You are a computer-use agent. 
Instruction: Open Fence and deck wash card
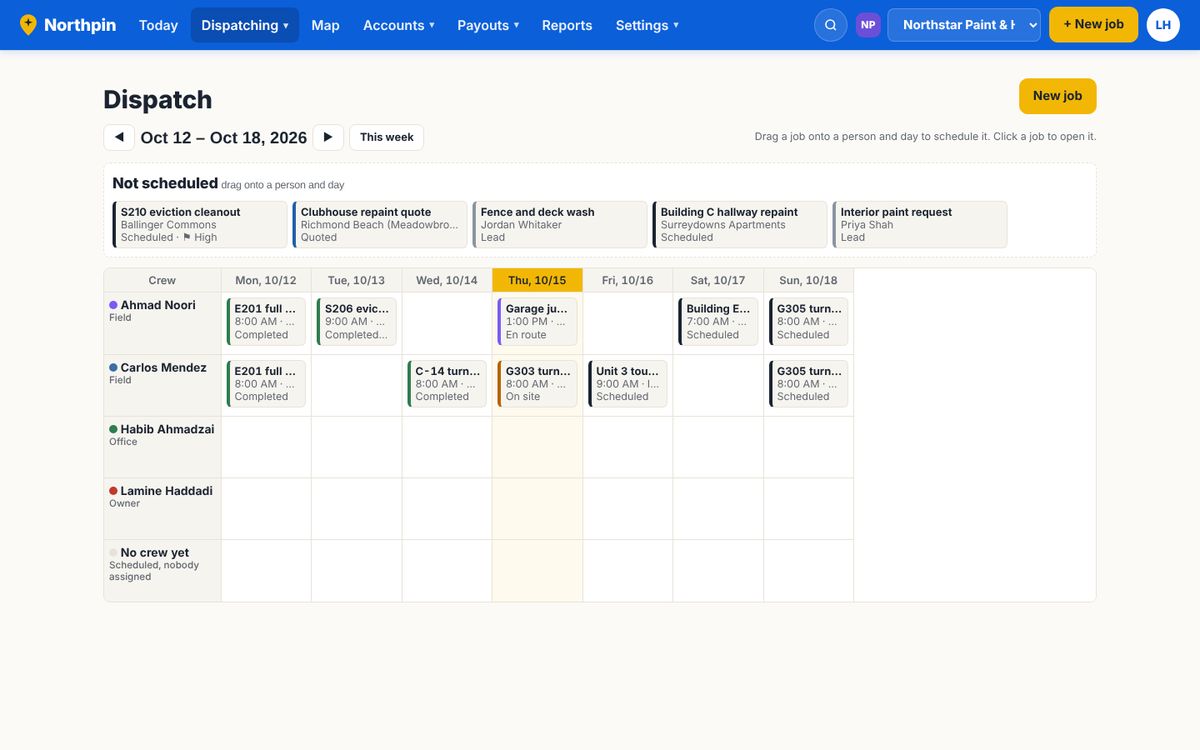point(560,225)
